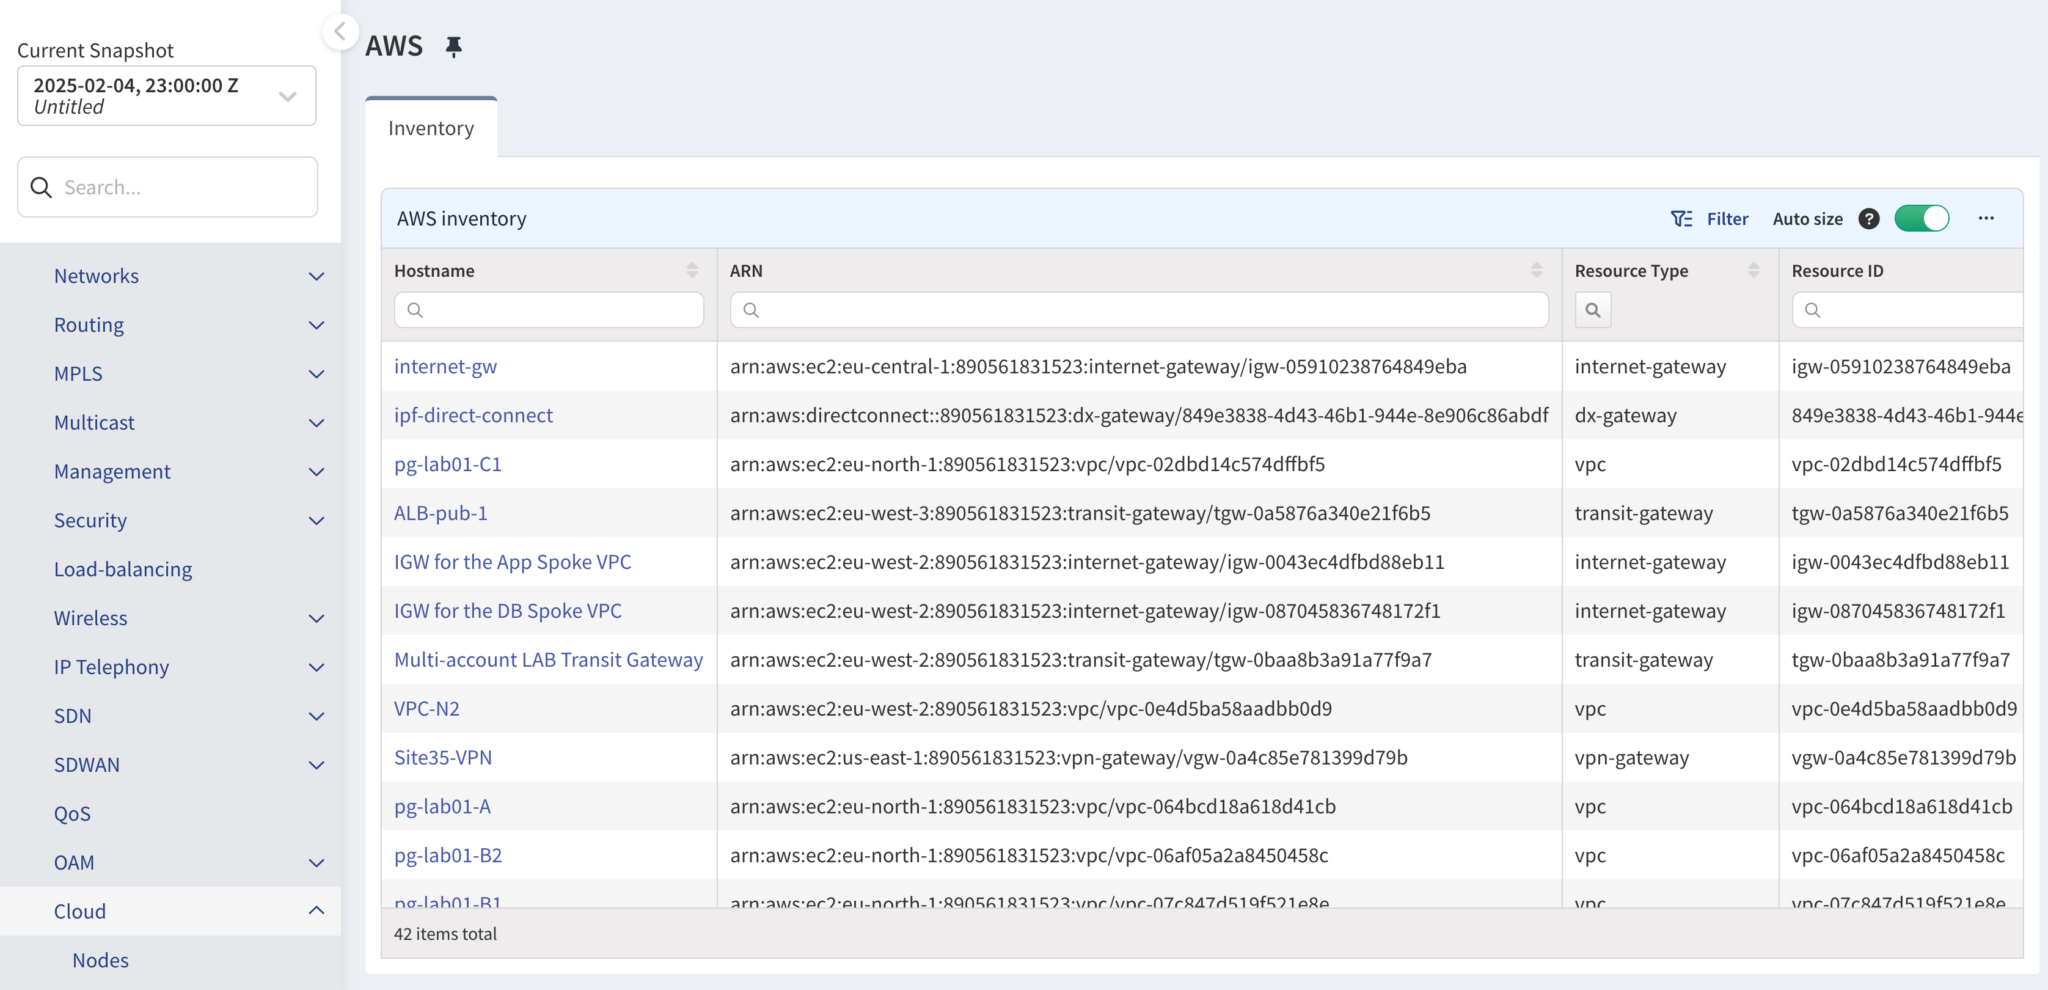This screenshot has height=990, width=2048.
Task: Open the three-dot table options menu
Action: (x=1987, y=218)
